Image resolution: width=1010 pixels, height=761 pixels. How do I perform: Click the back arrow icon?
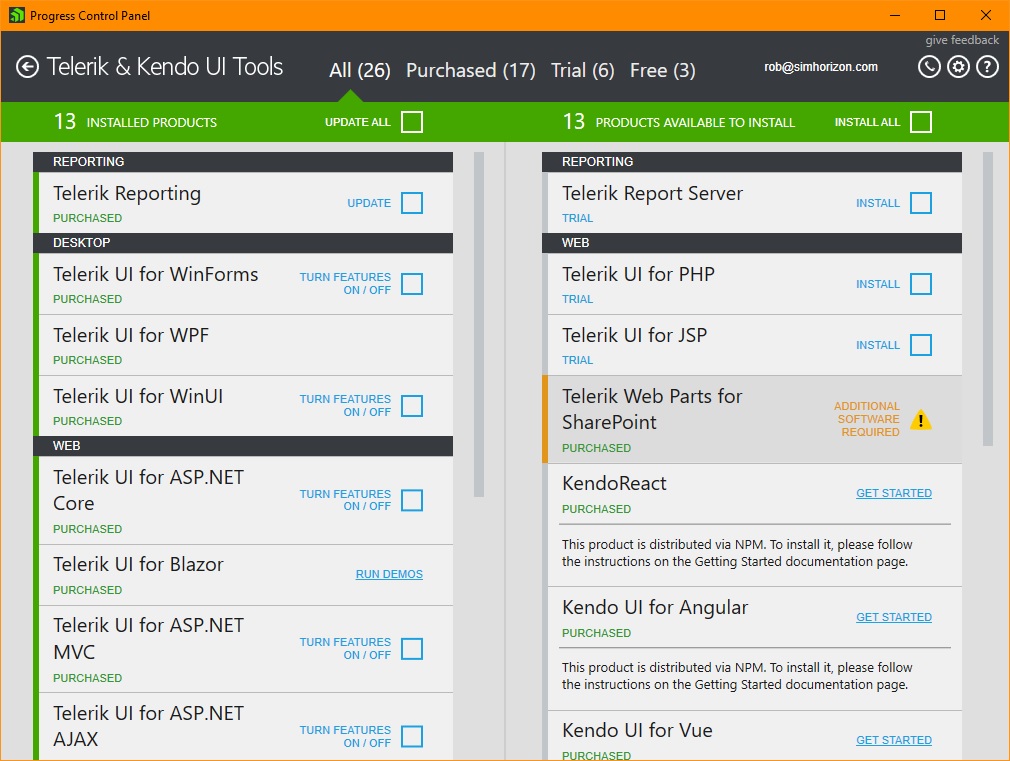(27, 67)
